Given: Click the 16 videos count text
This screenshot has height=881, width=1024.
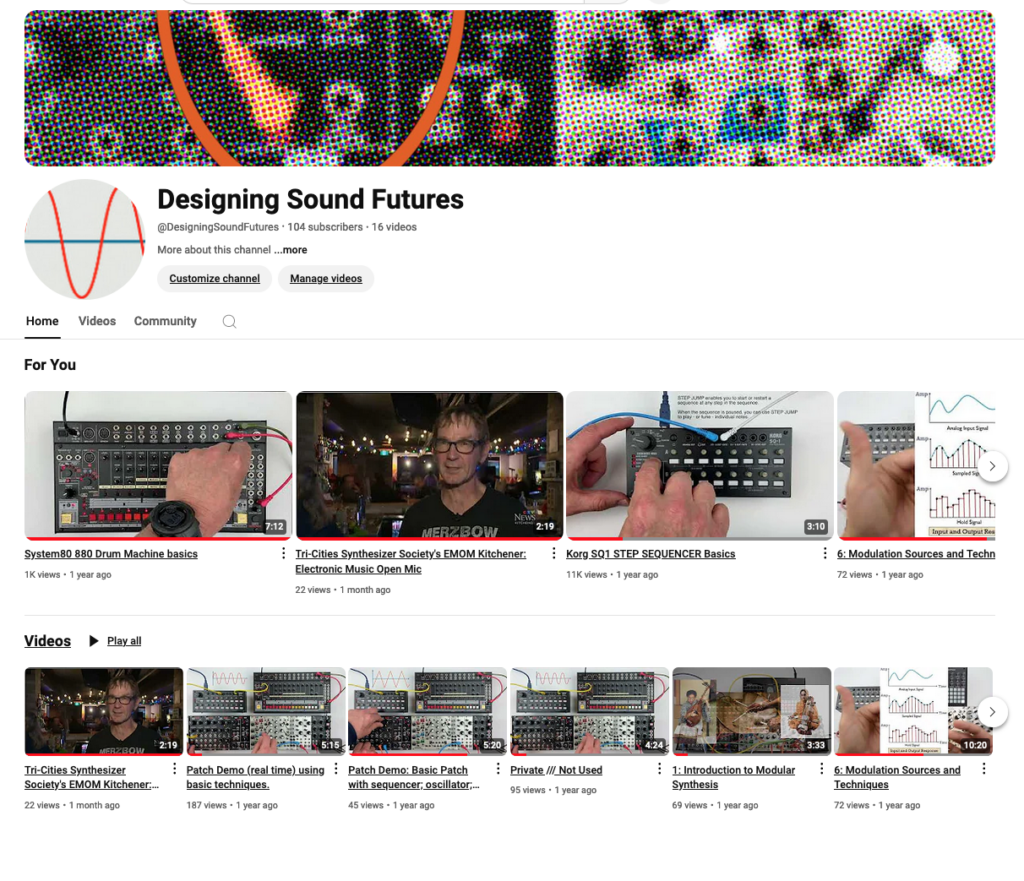Looking at the screenshot, I should pos(394,227).
